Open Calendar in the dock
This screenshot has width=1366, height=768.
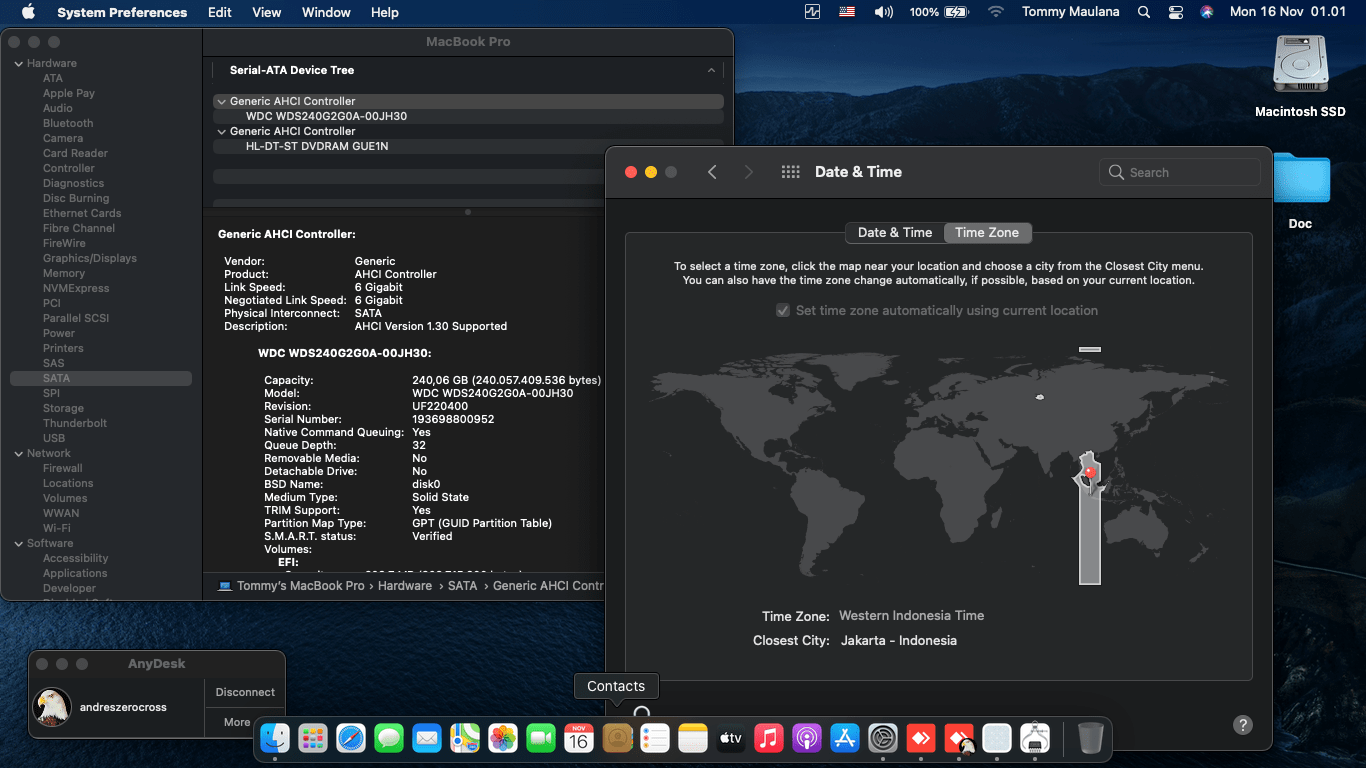tap(579, 739)
